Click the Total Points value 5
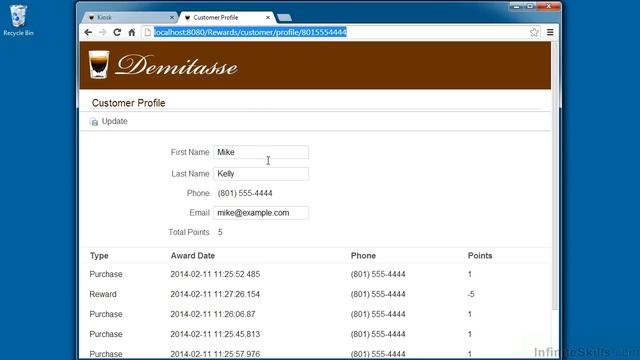This screenshot has height=360, width=640. [x=220, y=232]
